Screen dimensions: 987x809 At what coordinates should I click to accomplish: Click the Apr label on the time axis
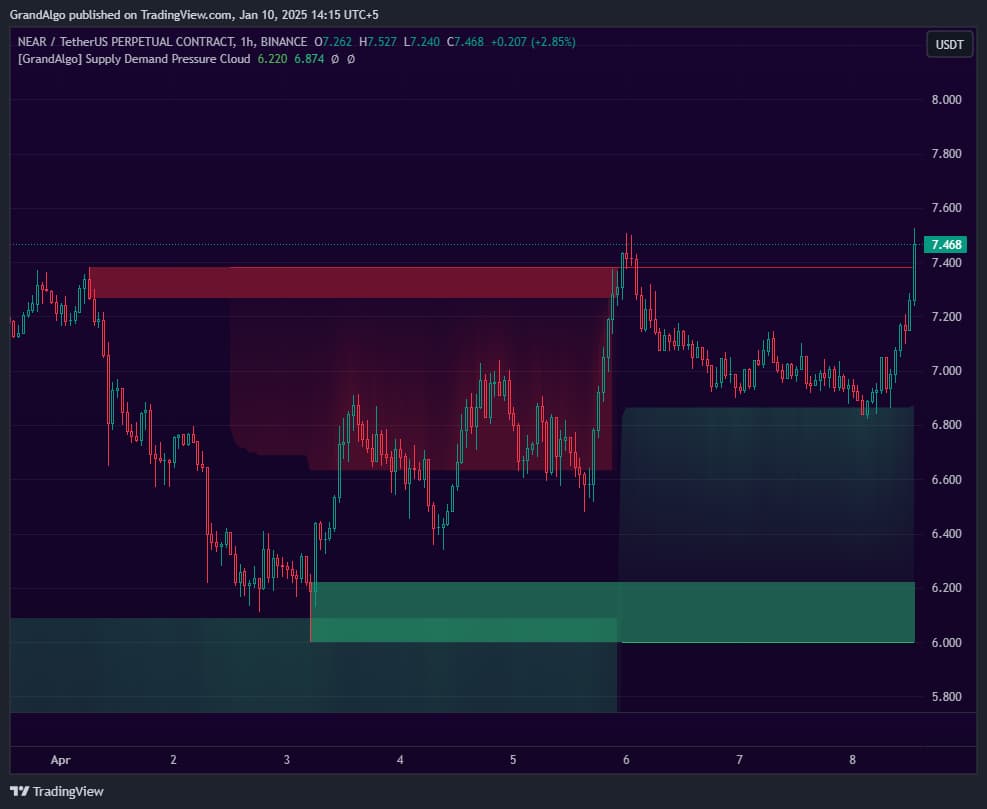click(x=60, y=760)
